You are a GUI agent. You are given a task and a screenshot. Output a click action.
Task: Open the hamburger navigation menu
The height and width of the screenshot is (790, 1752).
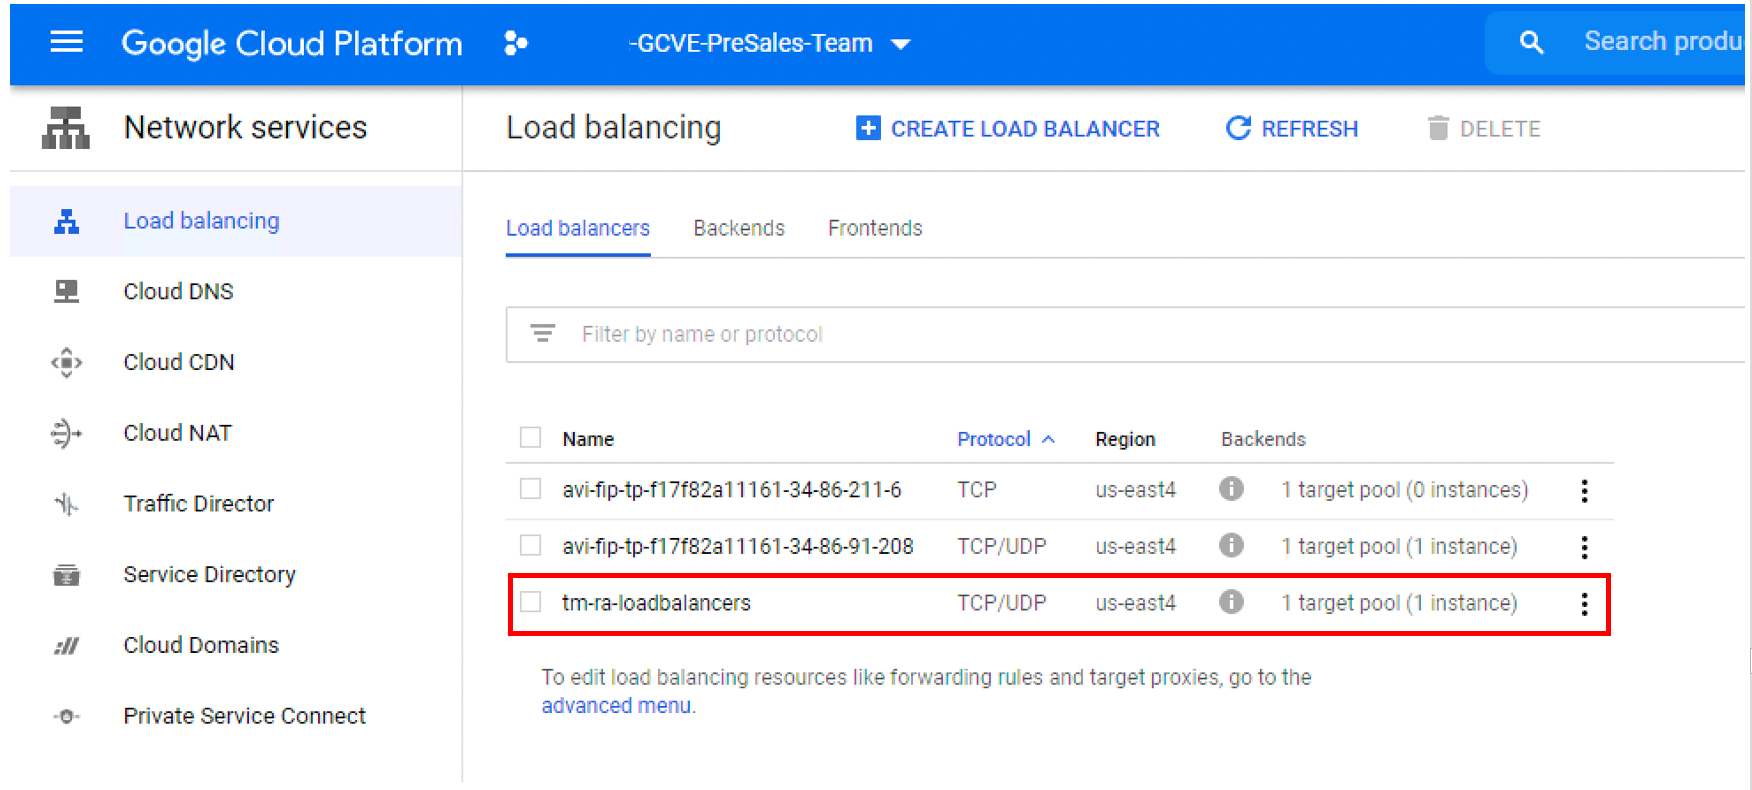pos(67,42)
